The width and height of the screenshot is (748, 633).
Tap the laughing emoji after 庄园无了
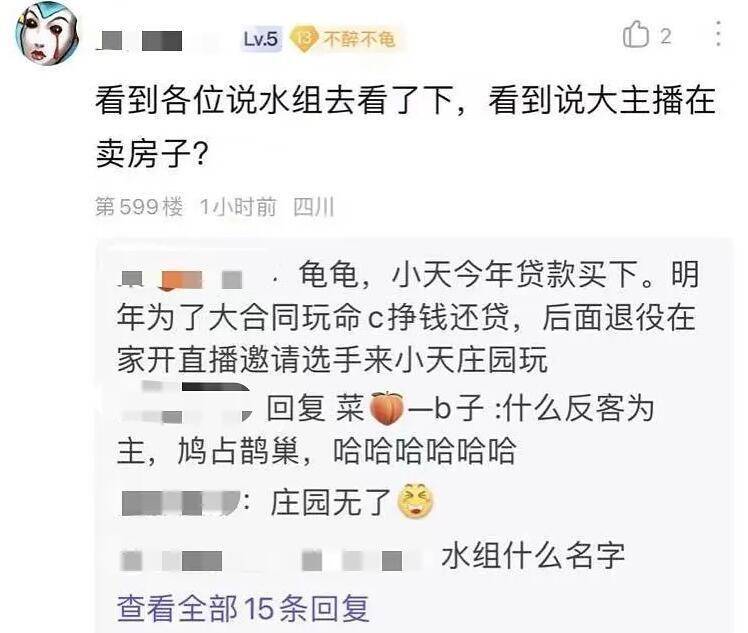[416, 501]
